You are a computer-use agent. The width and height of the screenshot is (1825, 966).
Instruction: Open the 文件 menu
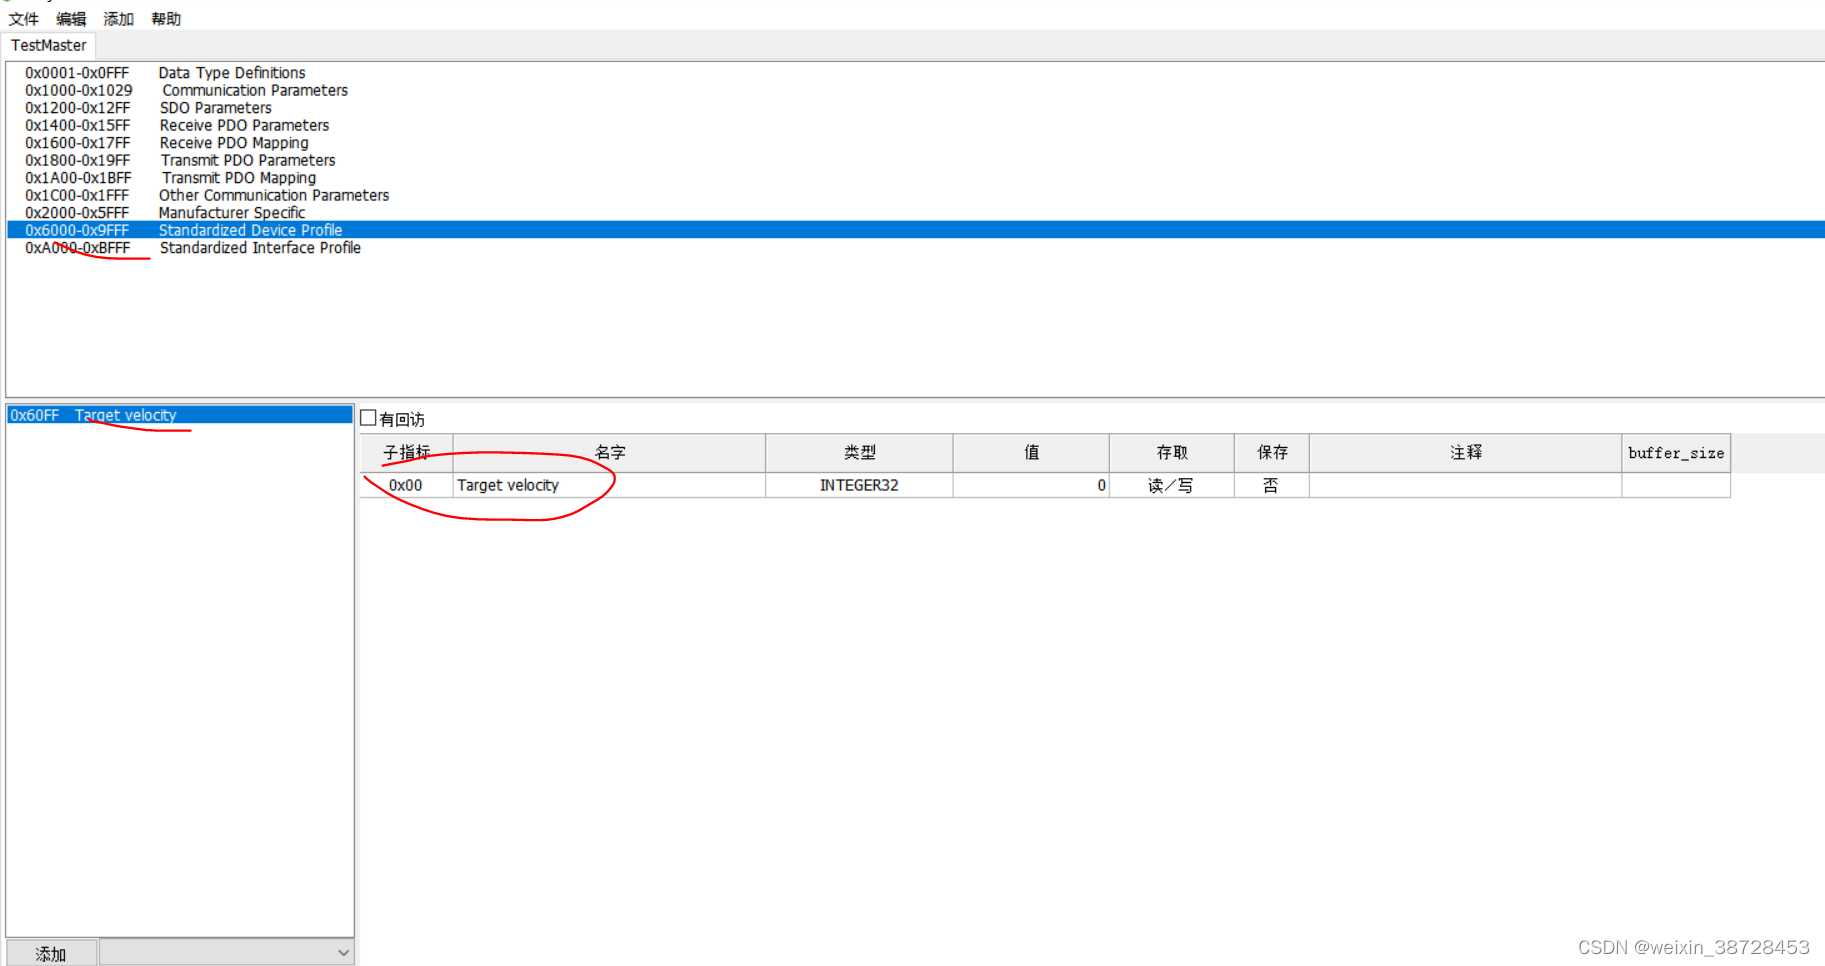point(24,19)
